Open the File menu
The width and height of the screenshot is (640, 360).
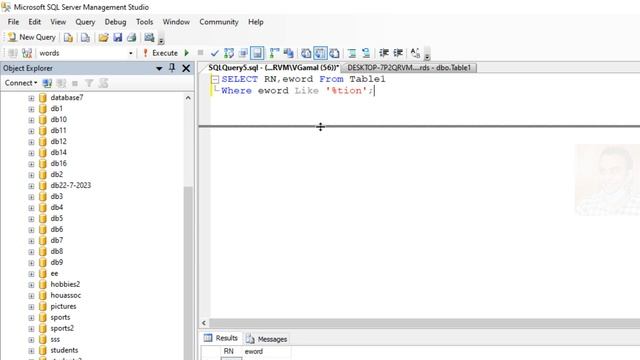pos(13,22)
